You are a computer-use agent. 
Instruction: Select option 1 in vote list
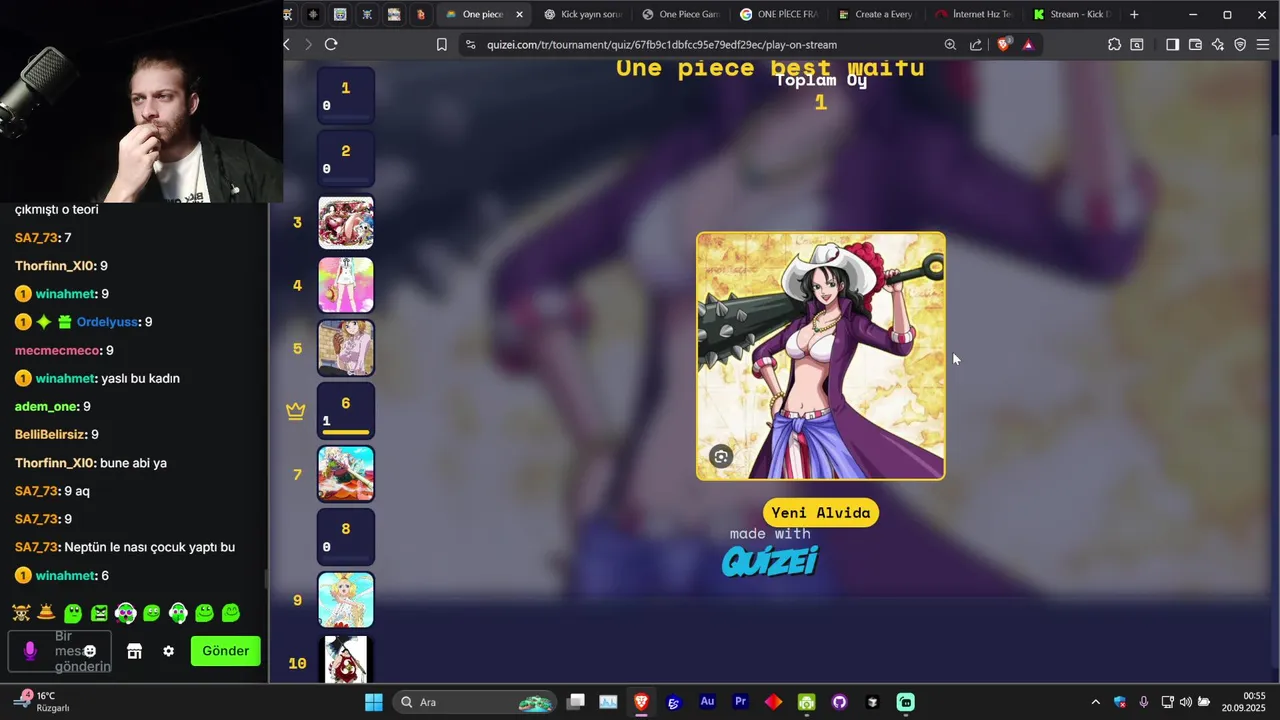click(x=346, y=96)
